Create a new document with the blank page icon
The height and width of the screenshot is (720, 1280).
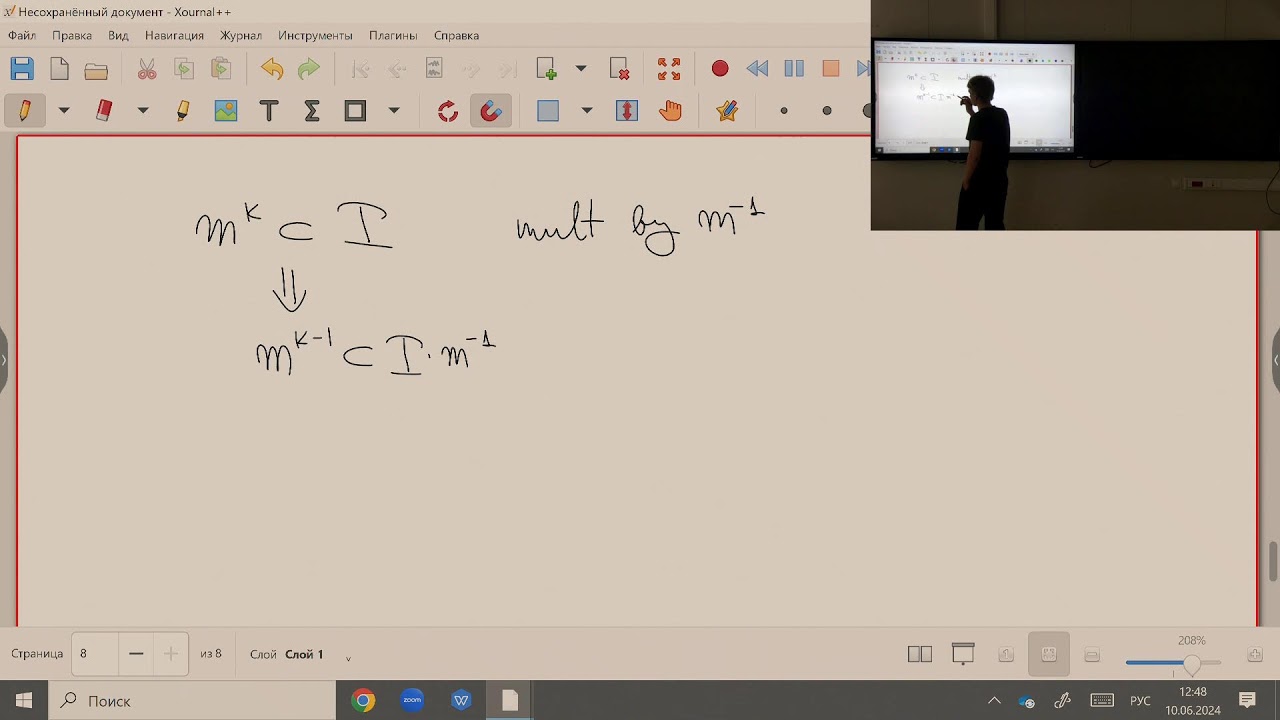pyautogui.click(x=59, y=69)
